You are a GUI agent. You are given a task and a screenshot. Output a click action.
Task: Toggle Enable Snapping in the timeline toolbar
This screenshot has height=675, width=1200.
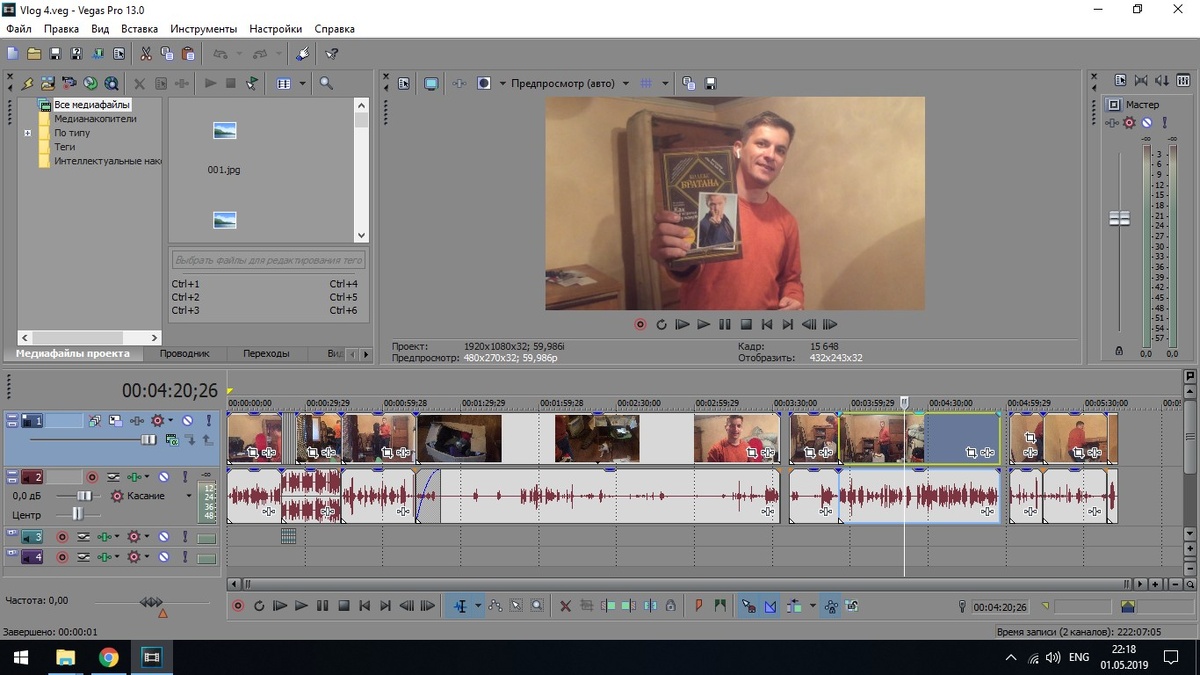coord(748,606)
